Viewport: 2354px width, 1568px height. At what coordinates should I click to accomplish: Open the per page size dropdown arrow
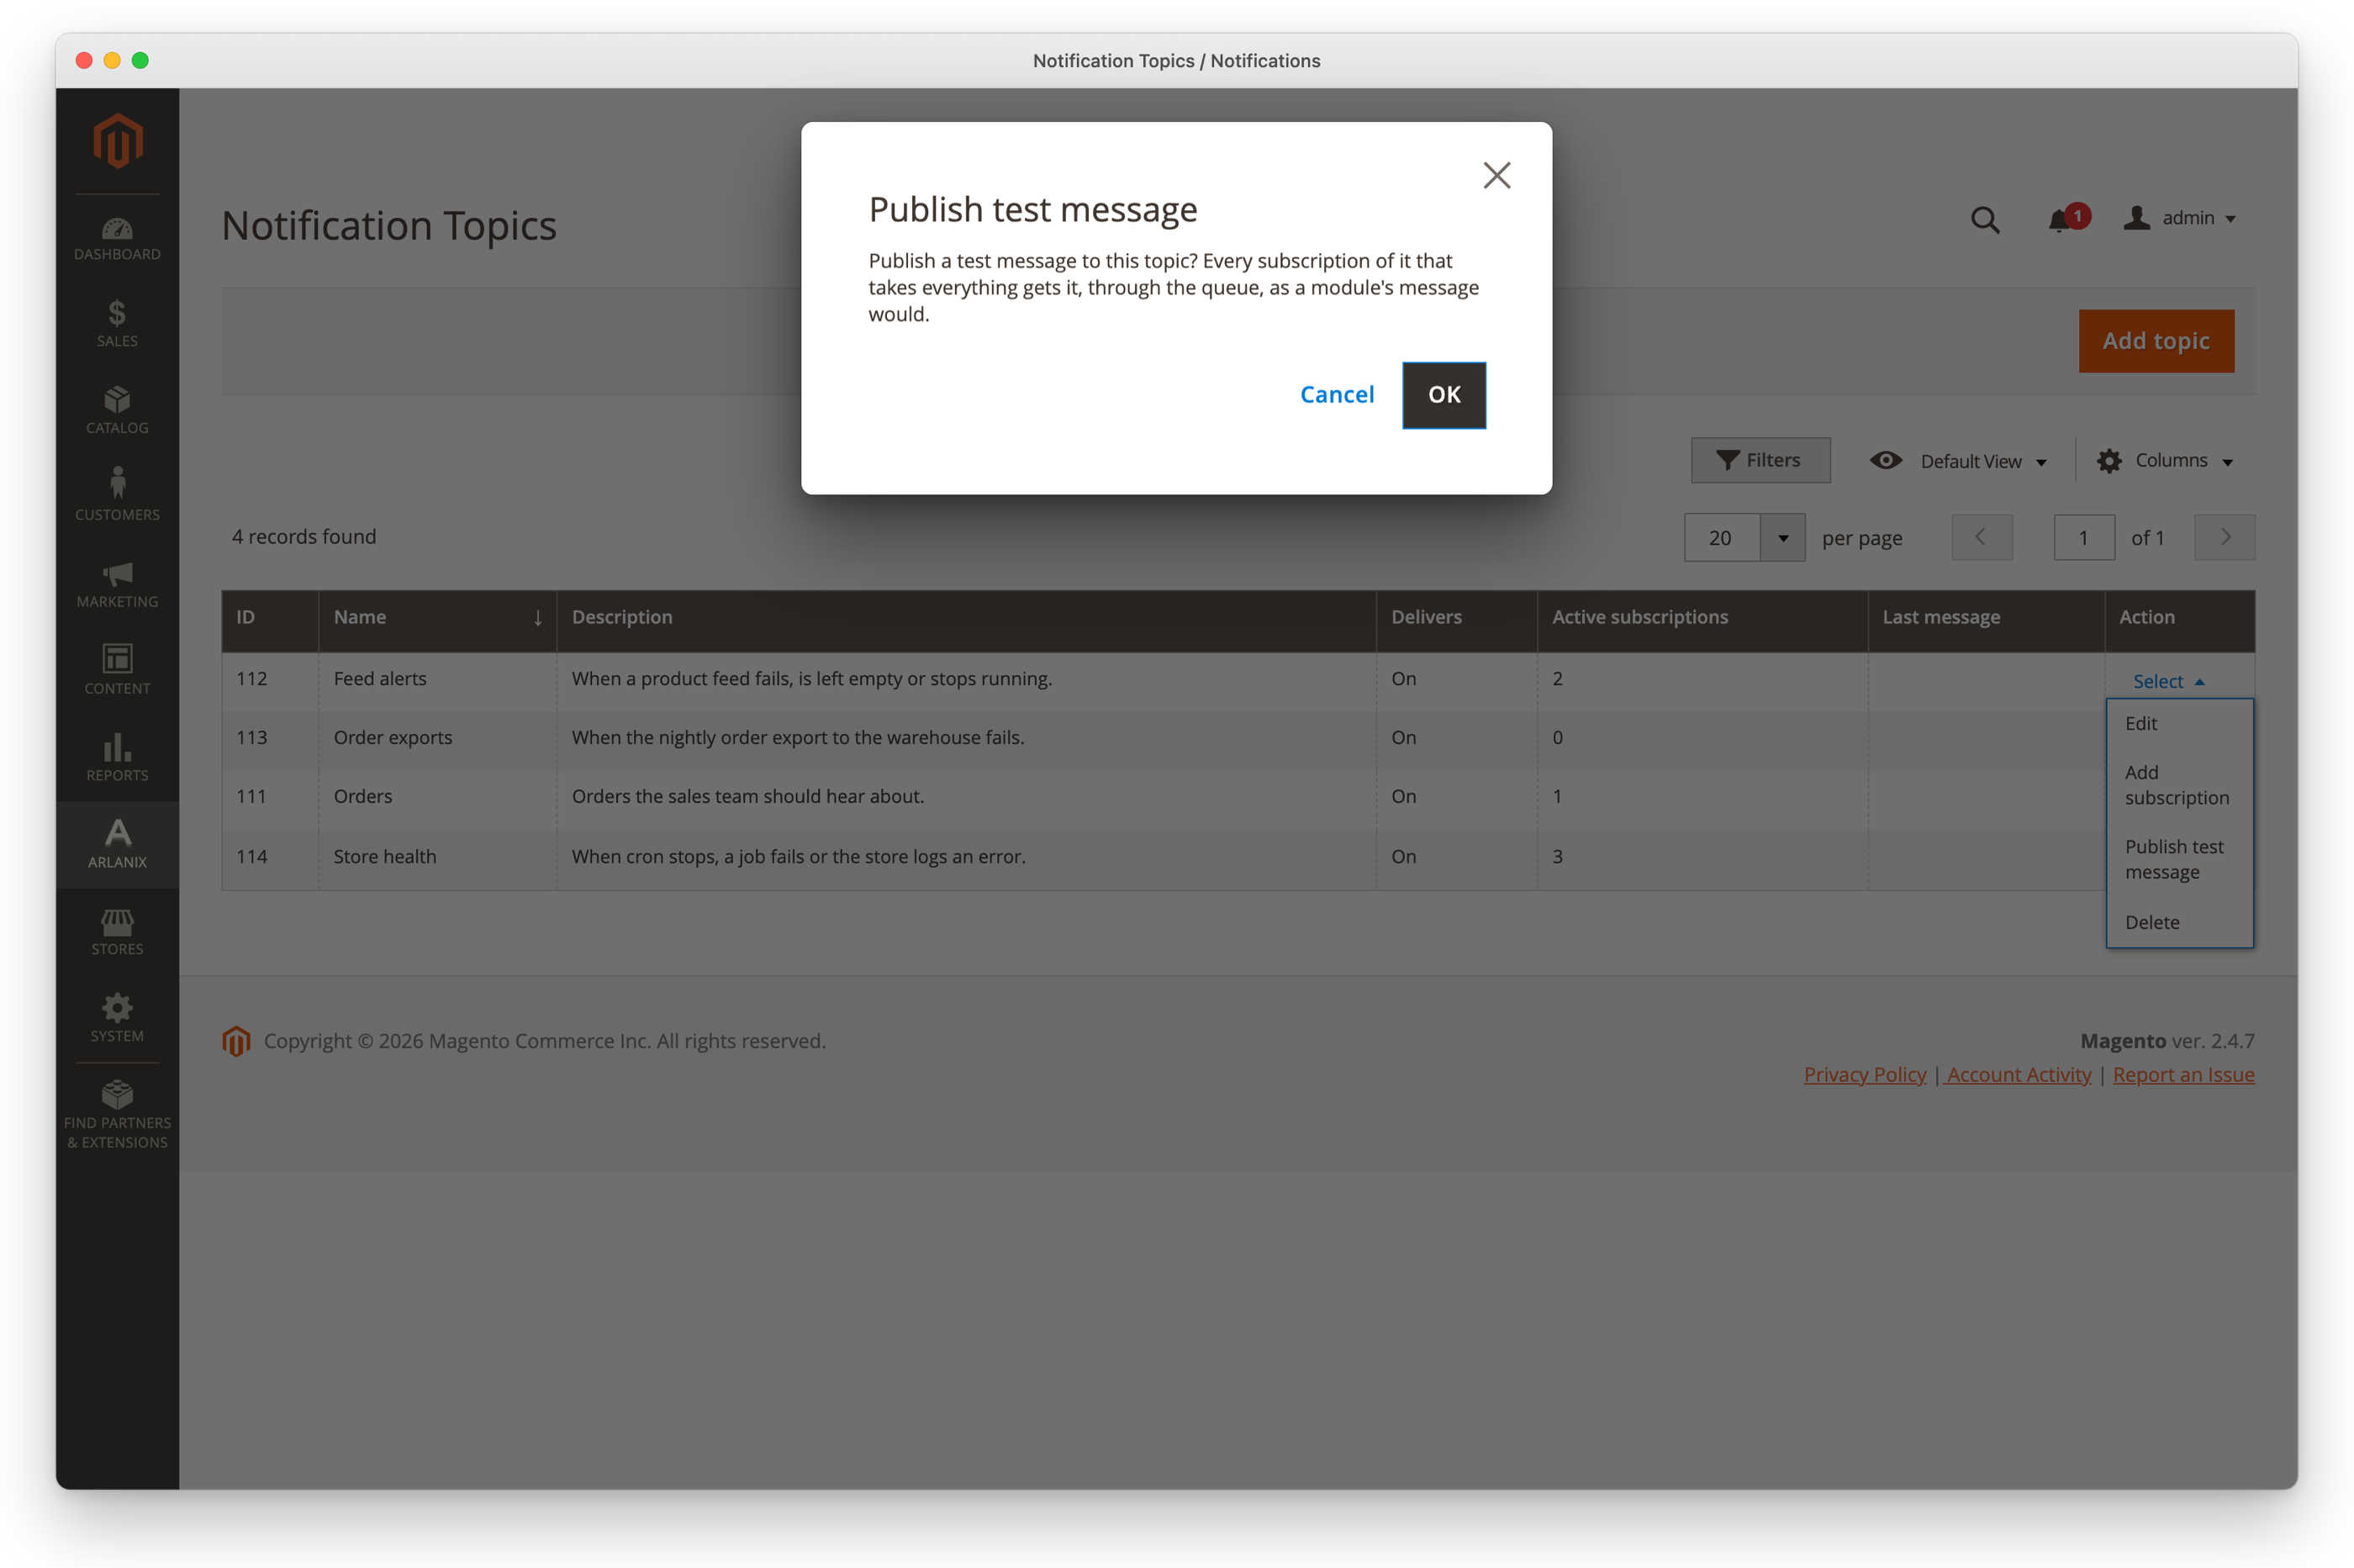(x=1782, y=538)
